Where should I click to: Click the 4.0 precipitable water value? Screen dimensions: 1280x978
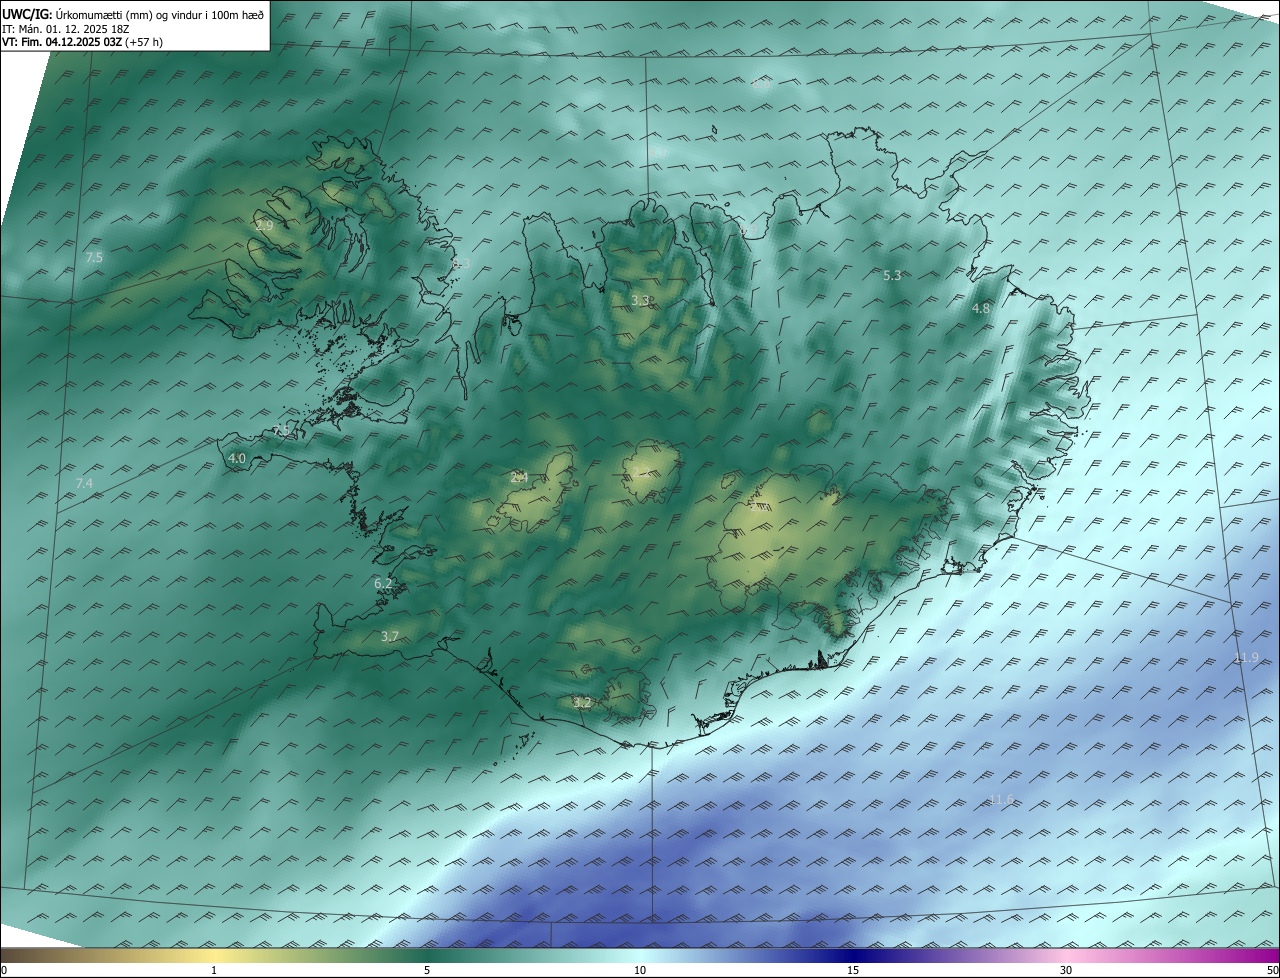(237, 459)
